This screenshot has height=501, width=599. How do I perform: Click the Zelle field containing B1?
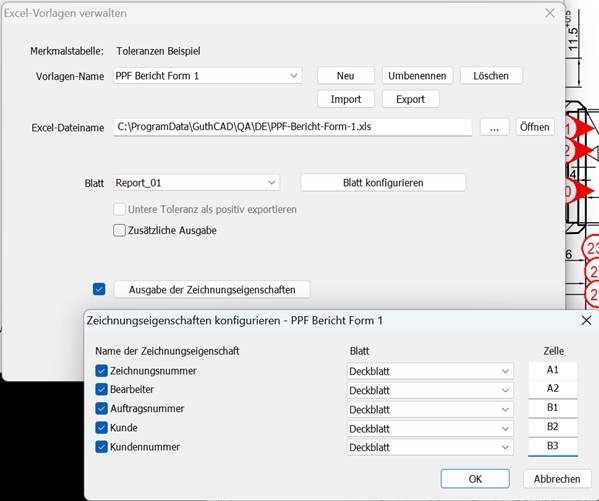(x=553, y=408)
